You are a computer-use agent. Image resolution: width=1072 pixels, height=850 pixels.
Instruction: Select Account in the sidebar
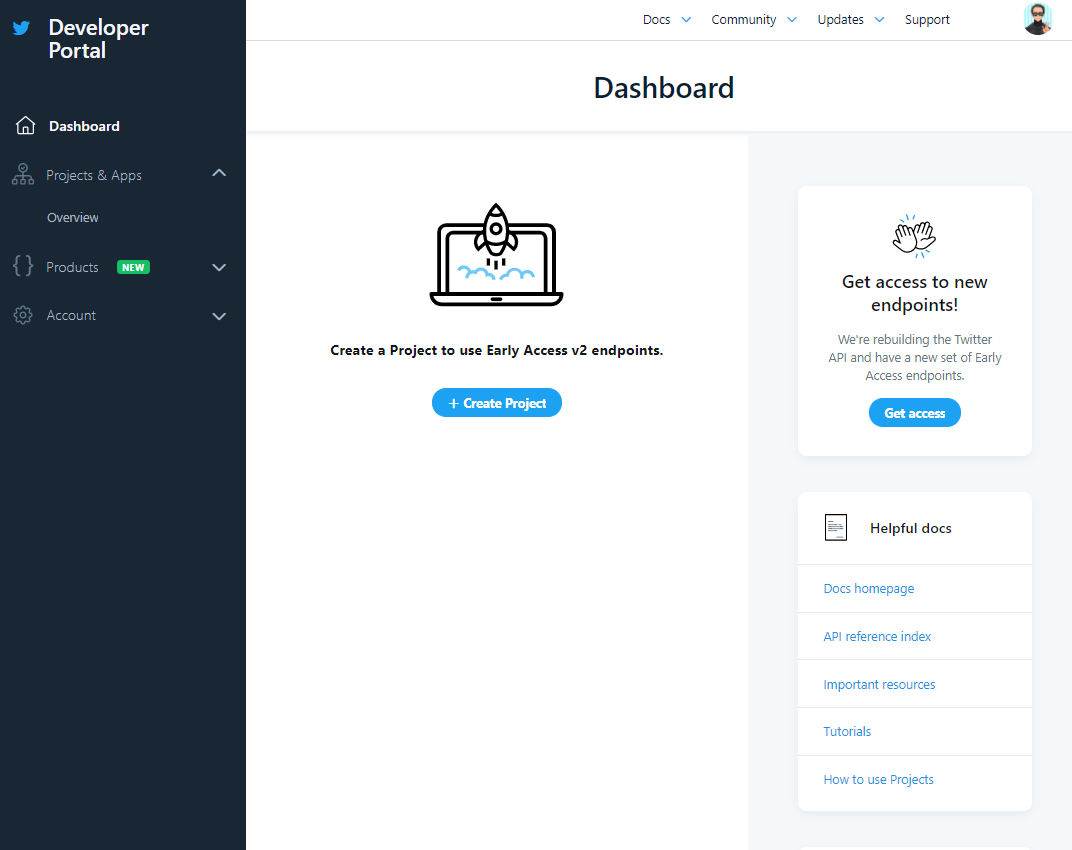(x=71, y=315)
